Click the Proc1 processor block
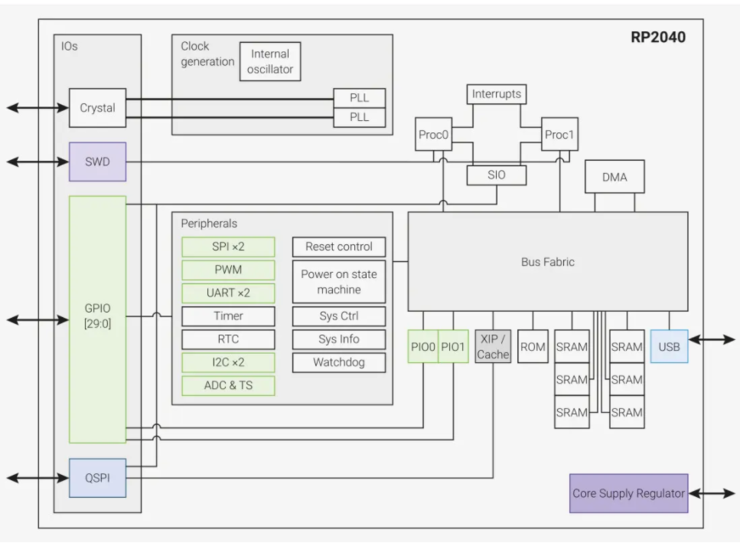The image size is (740, 543). pyautogui.click(x=559, y=134)
